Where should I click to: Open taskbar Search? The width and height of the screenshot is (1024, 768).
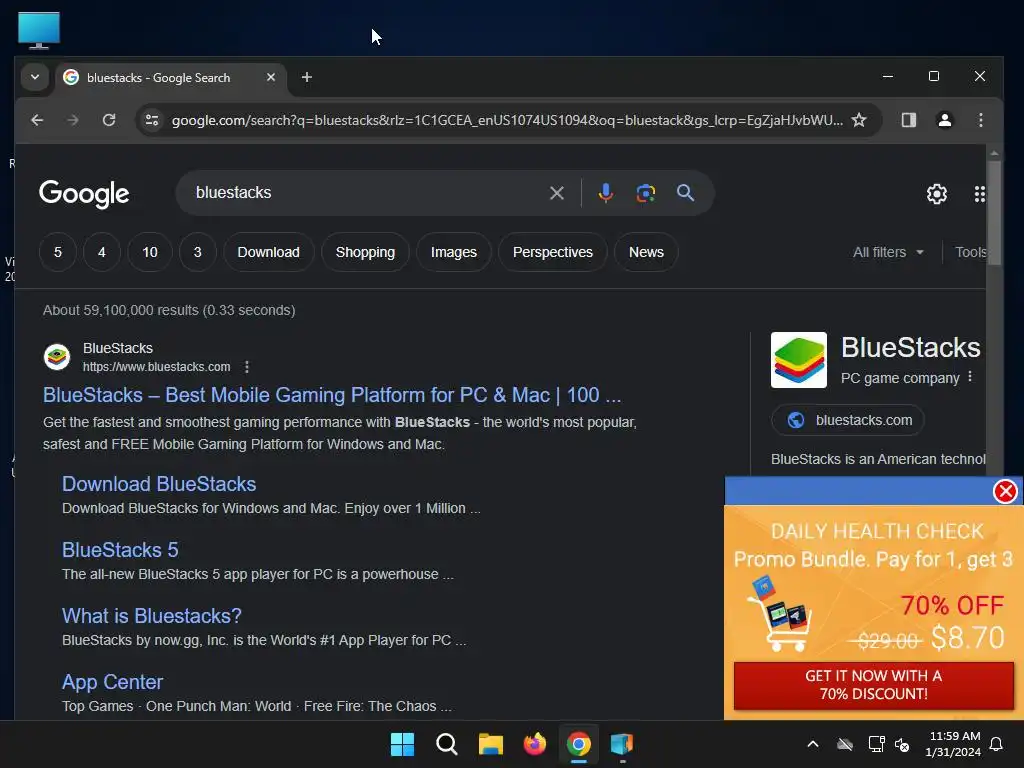coord(447,744)
